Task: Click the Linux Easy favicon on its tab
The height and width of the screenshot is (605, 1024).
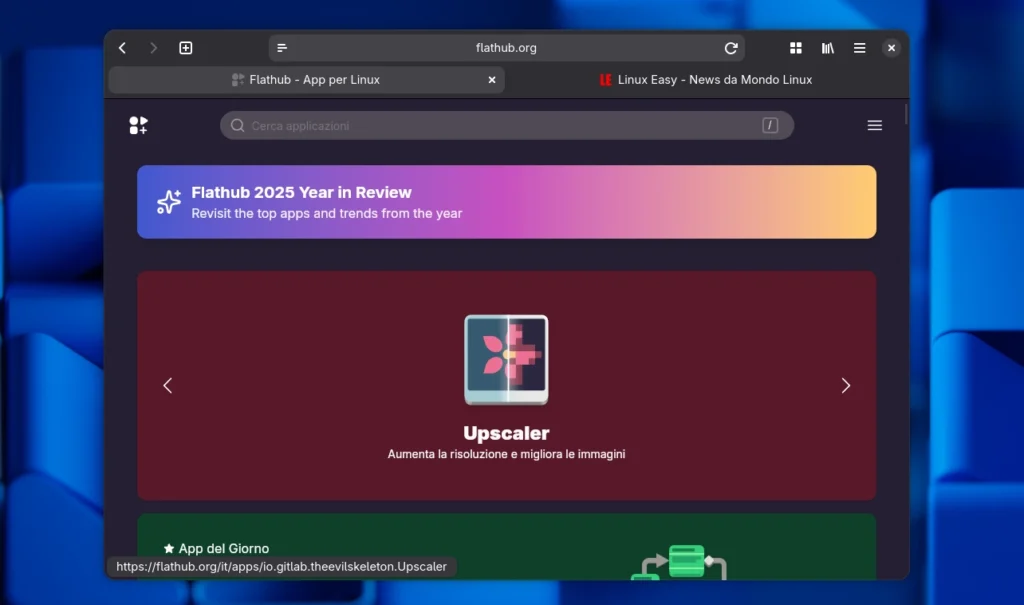Action: 605,79
